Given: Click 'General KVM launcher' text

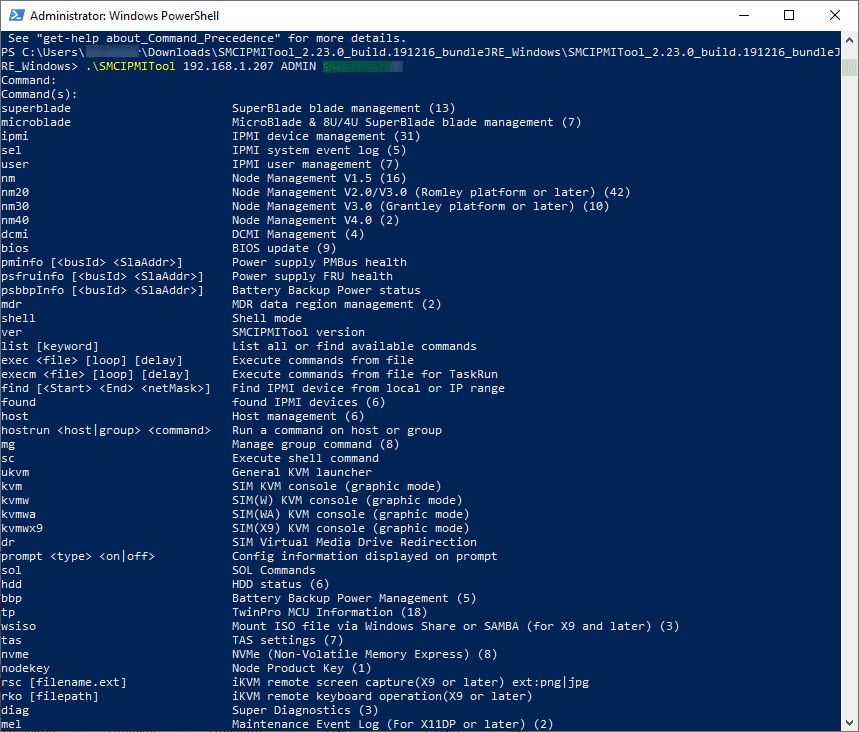Looking at the screenshot, I should pos(302,472).
